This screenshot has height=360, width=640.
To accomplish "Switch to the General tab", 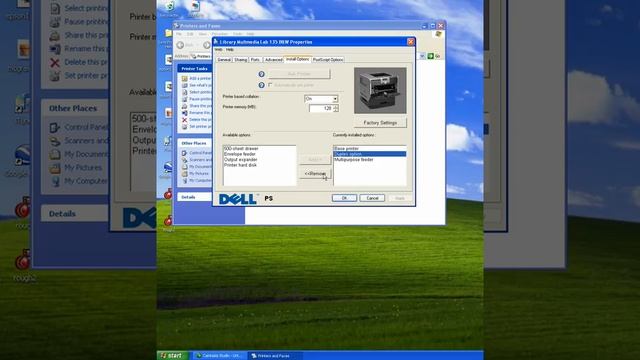I will pyautogui.click(x=224, y=60).
